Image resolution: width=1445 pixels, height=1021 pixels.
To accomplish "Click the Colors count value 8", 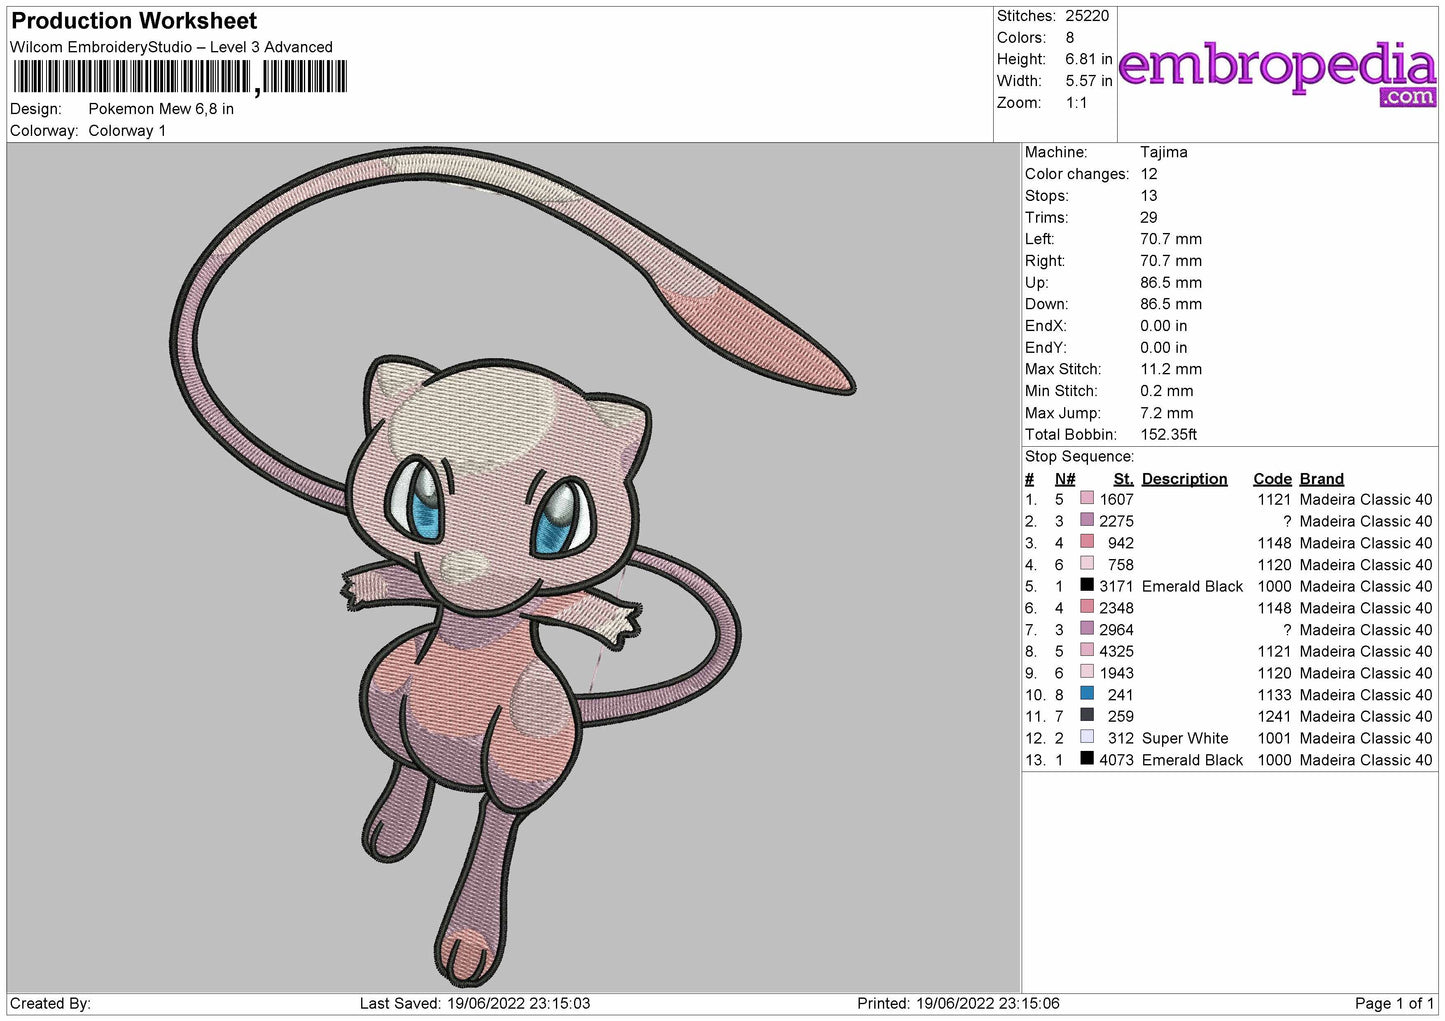I will 1070,38.
